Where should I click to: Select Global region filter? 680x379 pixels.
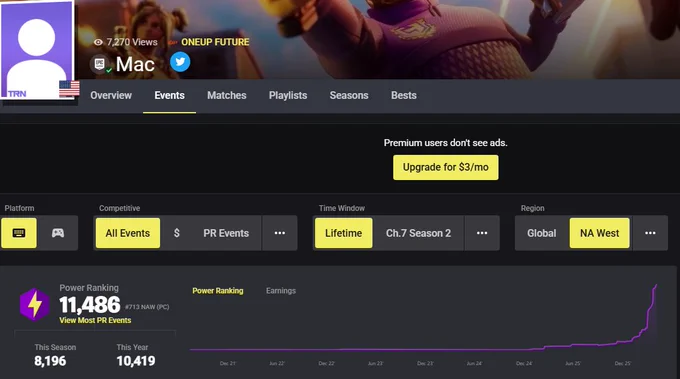(x=542, y=233)
